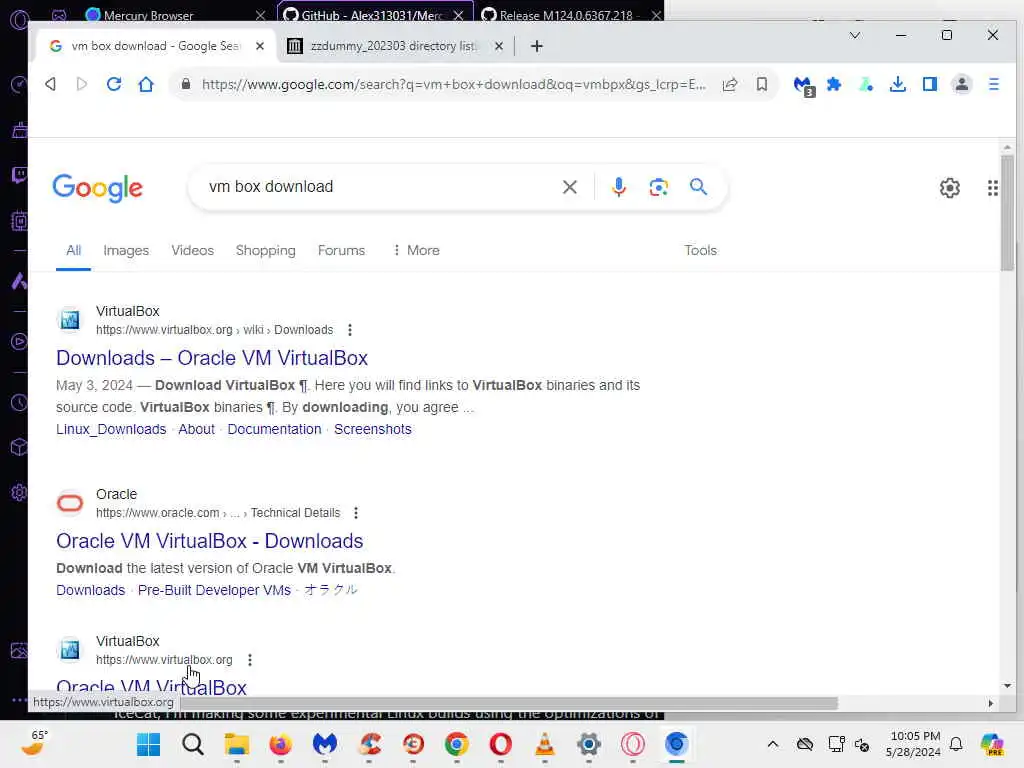Reload the current Google search page

[114, 84]
